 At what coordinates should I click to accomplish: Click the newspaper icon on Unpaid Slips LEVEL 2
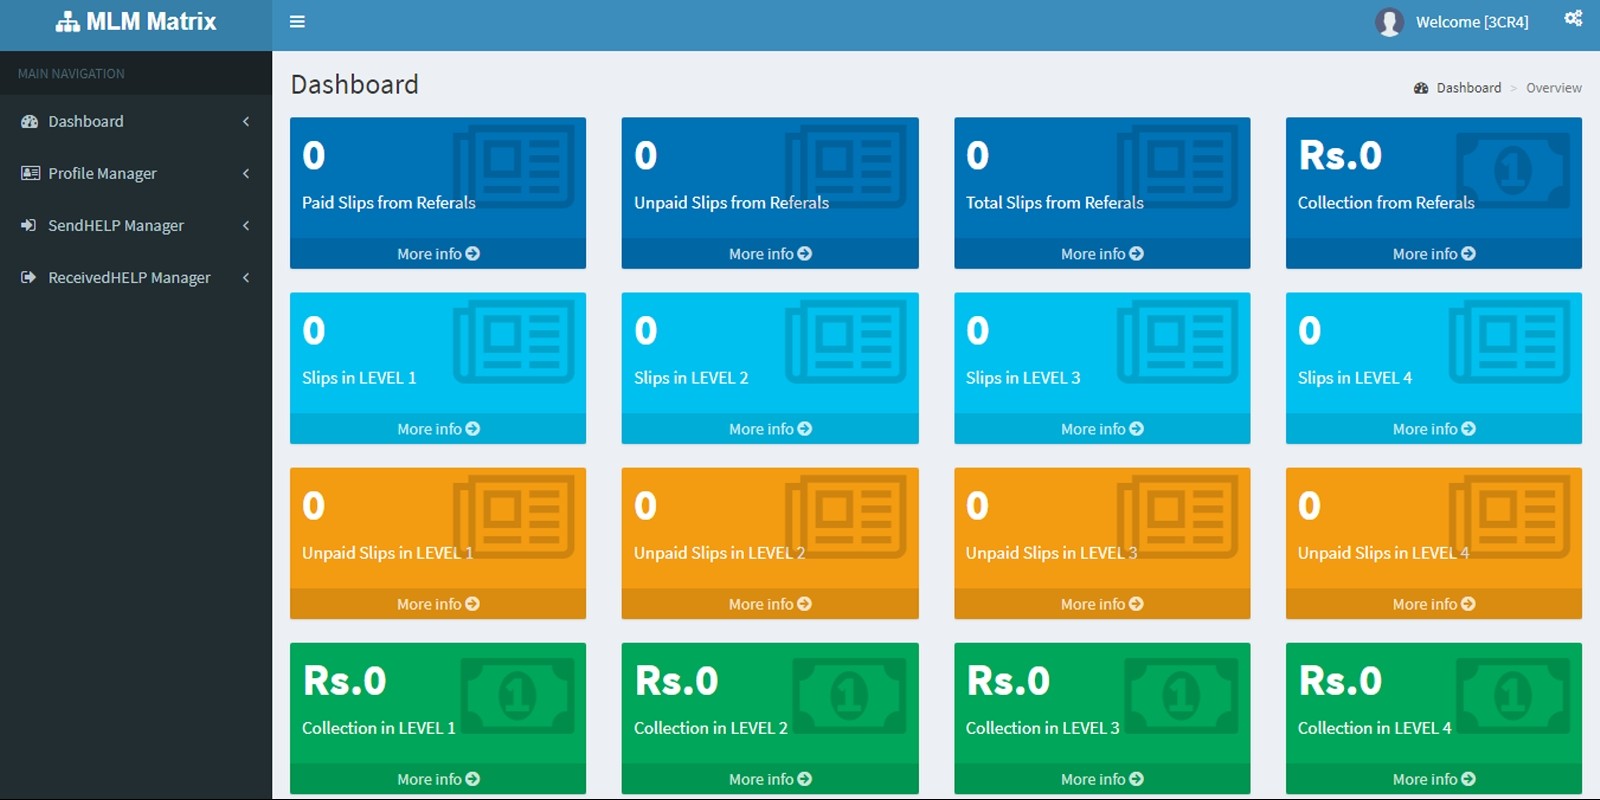click(848, 516)
